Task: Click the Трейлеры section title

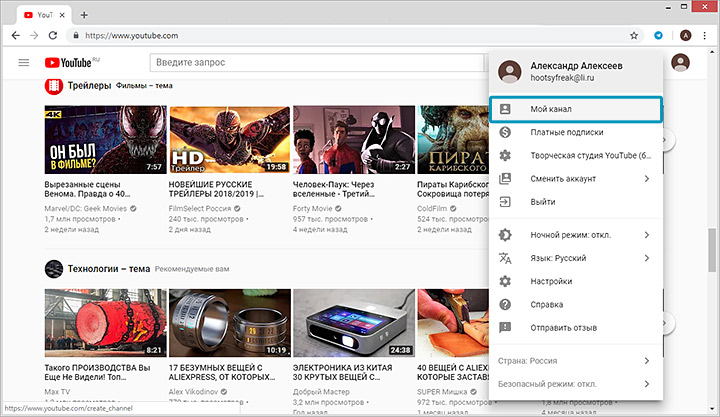Action: tap(89, 85)
